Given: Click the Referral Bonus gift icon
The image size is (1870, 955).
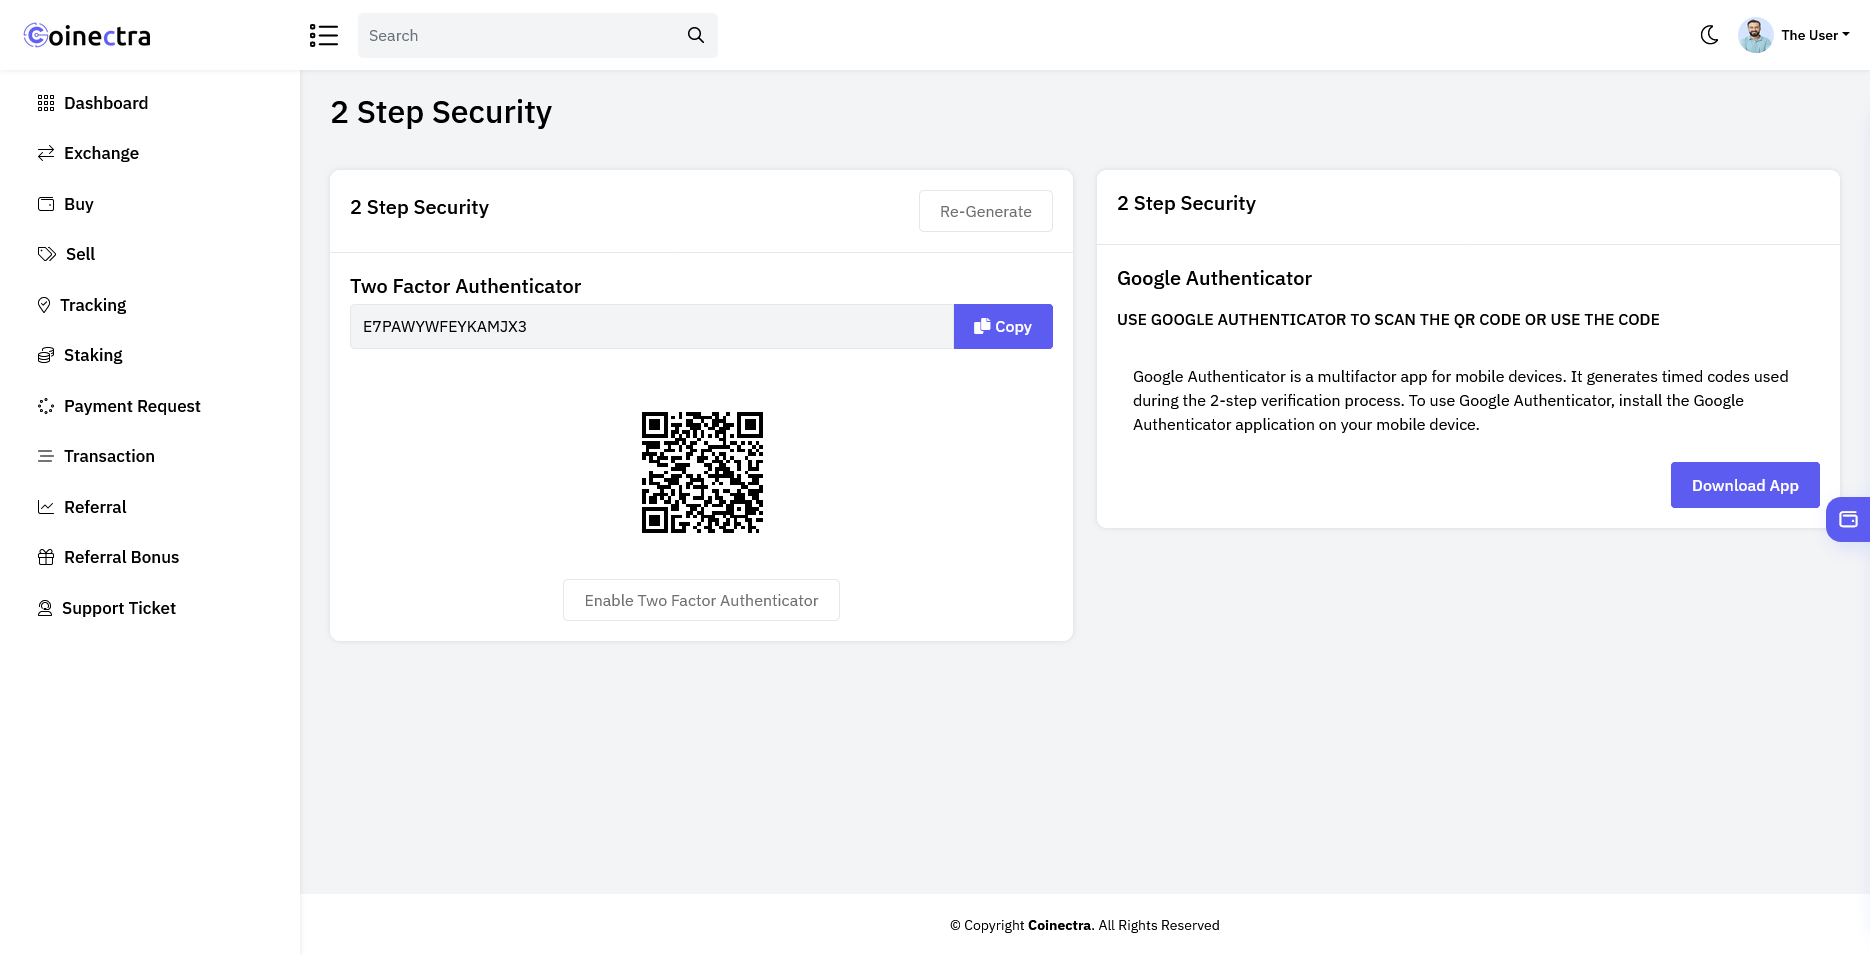Looking at the screenshot, I should pyautogui.click(x=46, y=557).
